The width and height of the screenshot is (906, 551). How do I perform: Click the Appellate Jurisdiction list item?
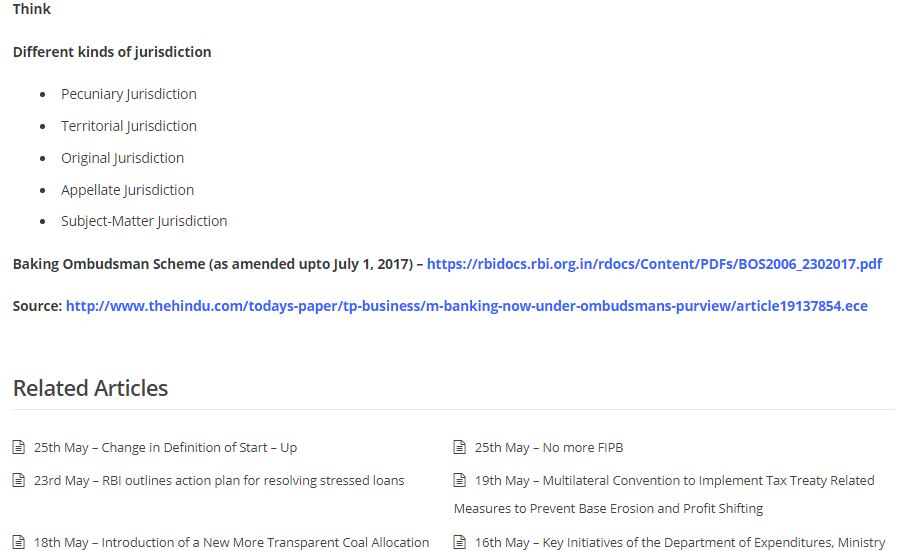[x=128, y=190]
